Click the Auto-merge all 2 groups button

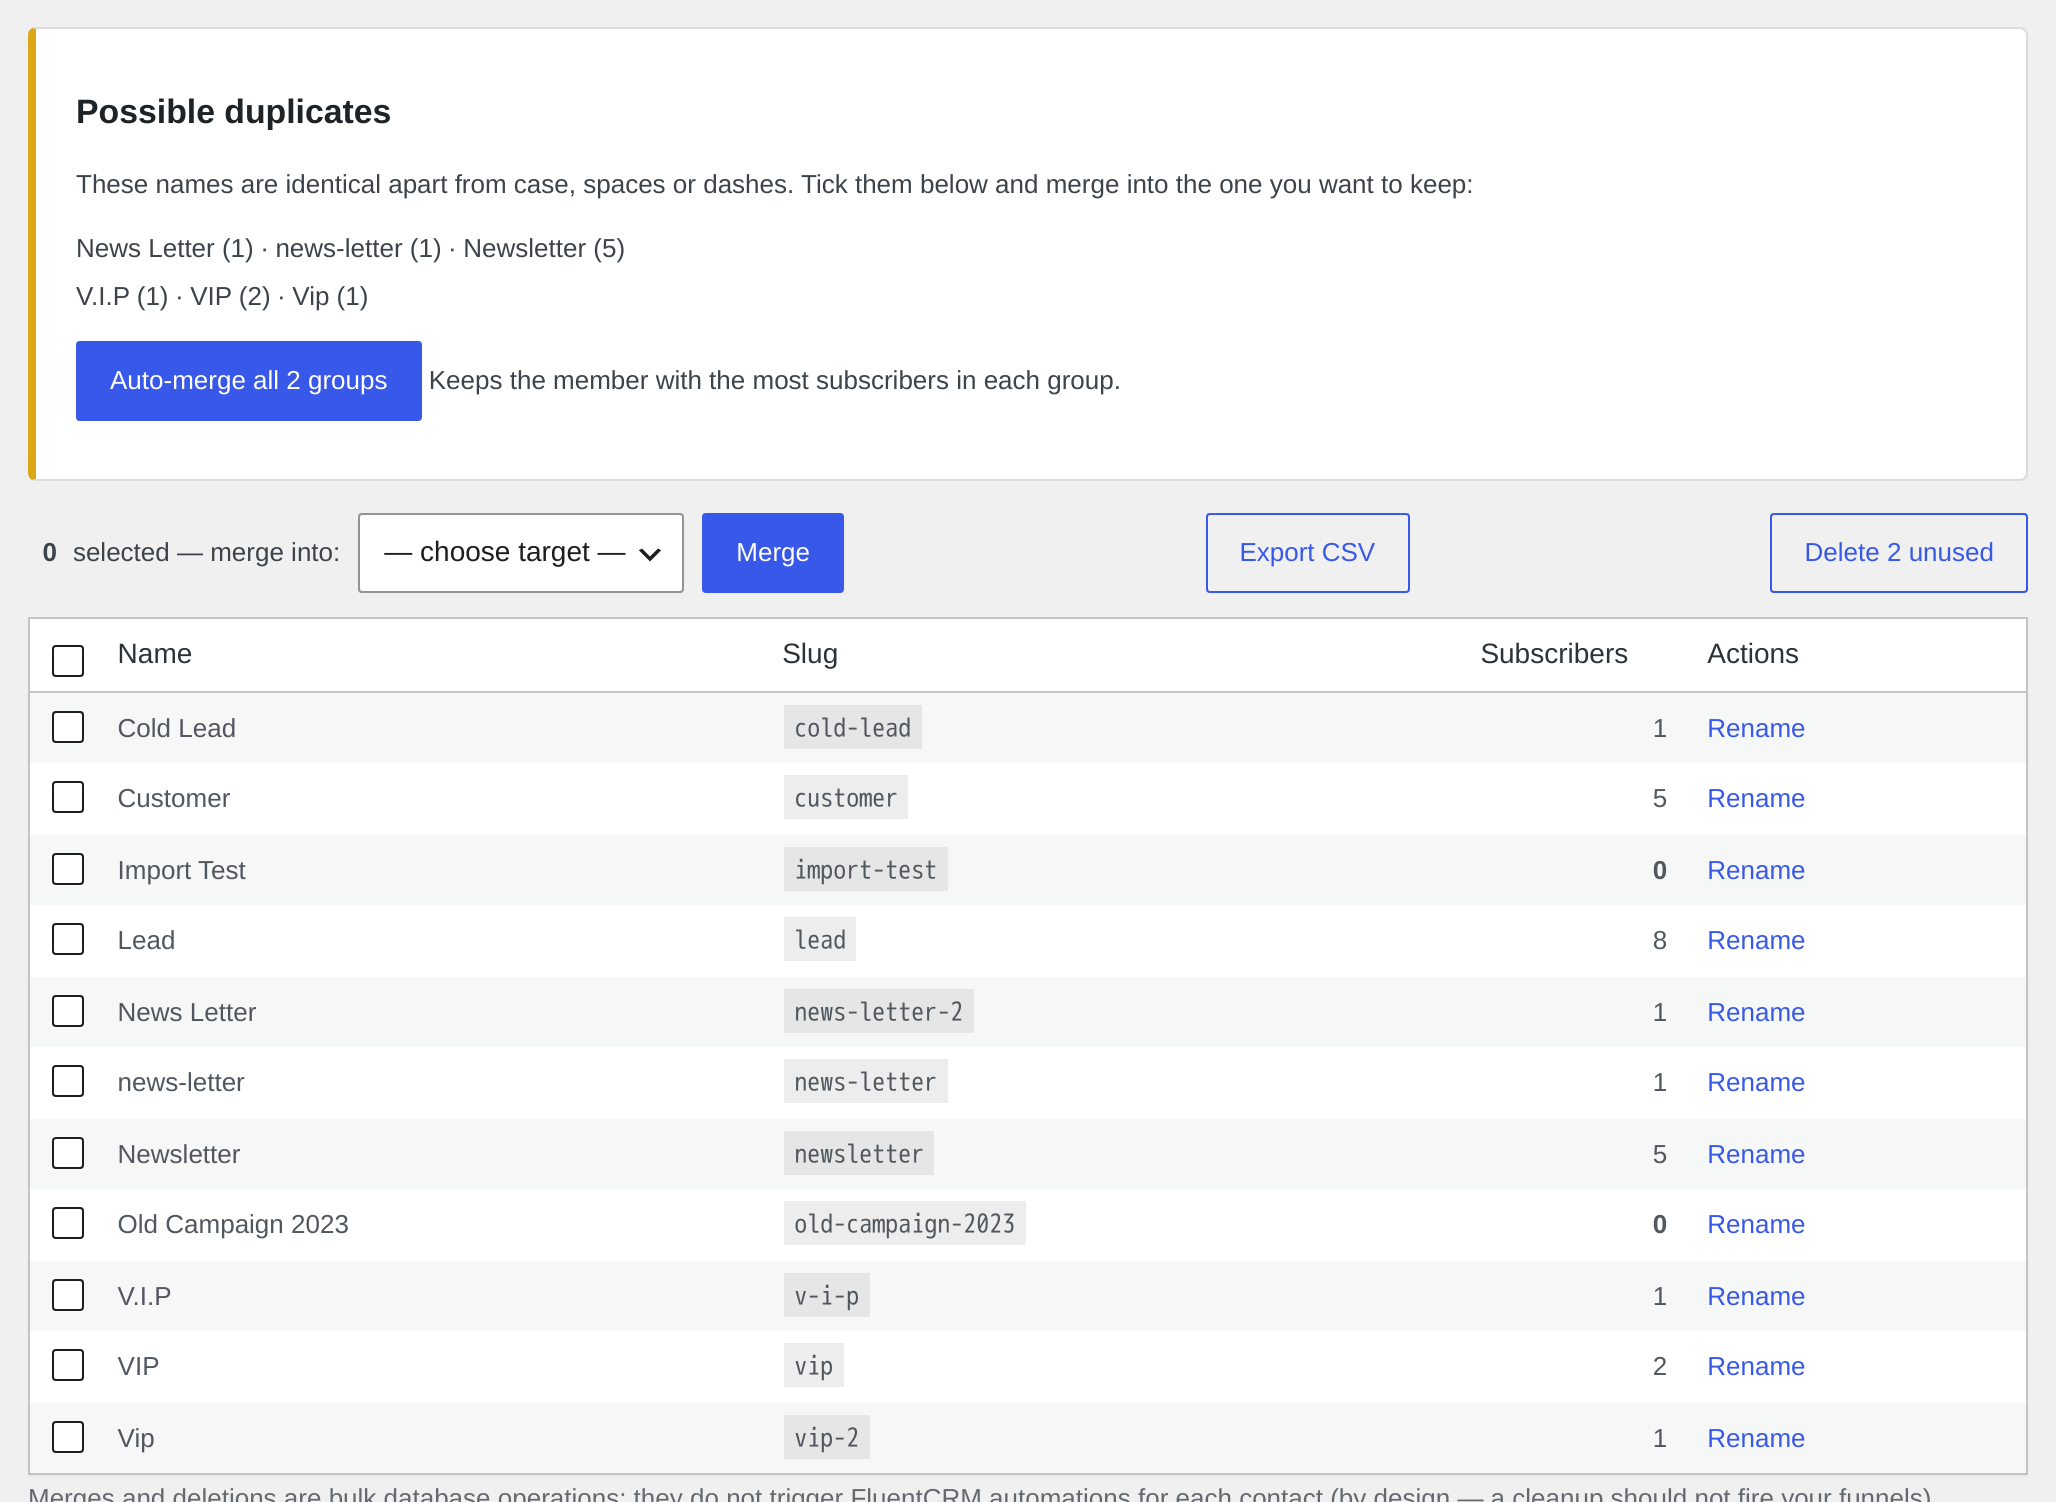248,381
